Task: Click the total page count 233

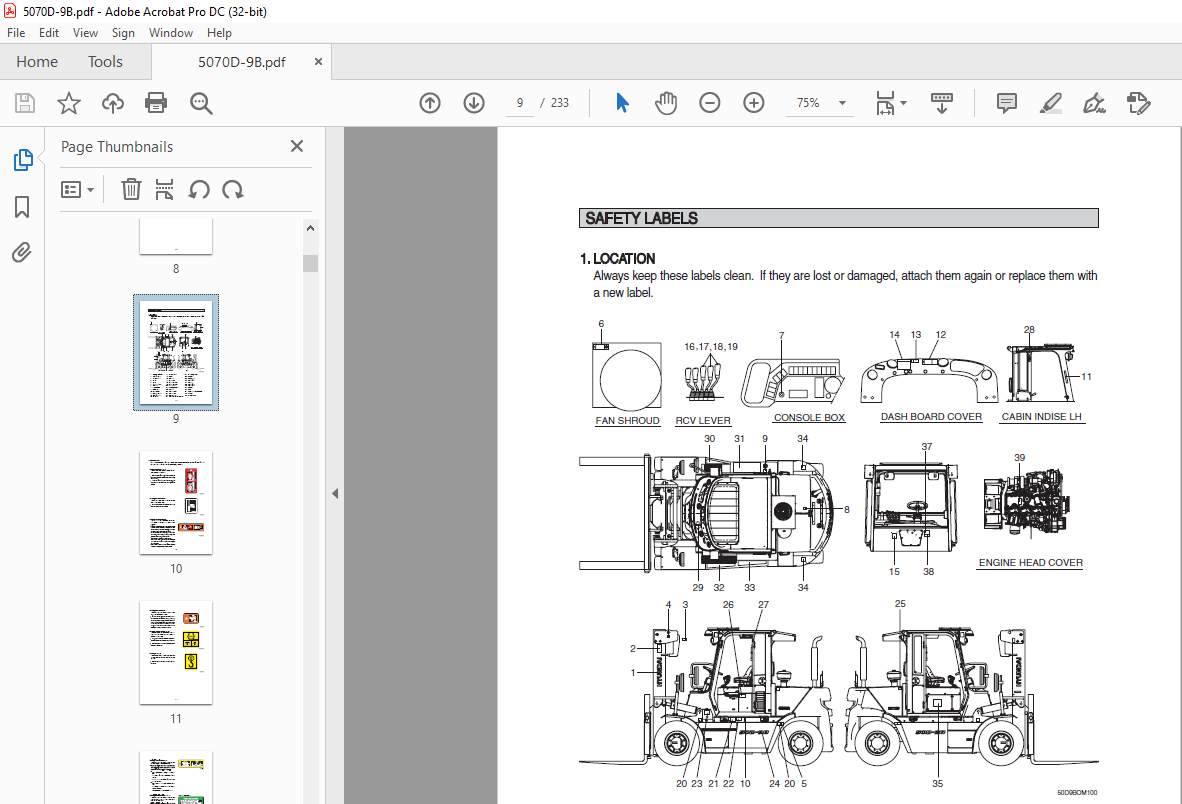Action: [559, 103]
